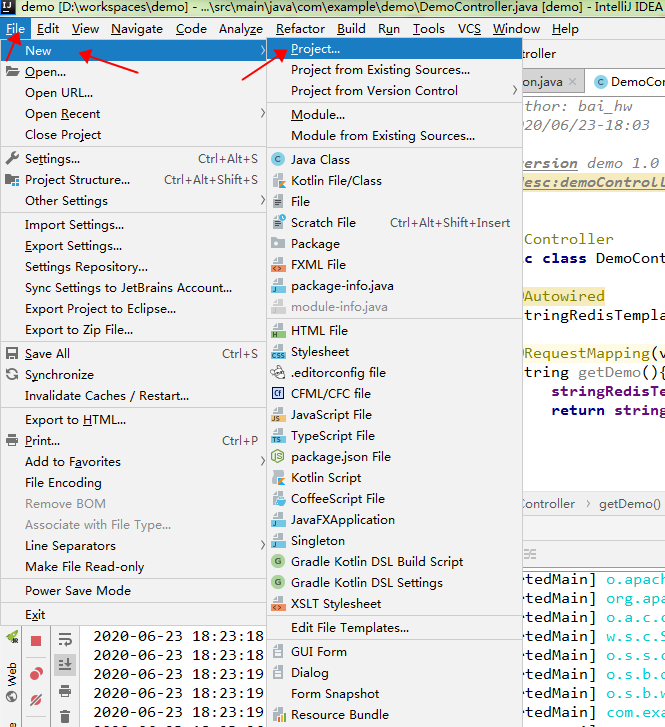Choose Invalidate Caches / Restart...

[134, 395]
